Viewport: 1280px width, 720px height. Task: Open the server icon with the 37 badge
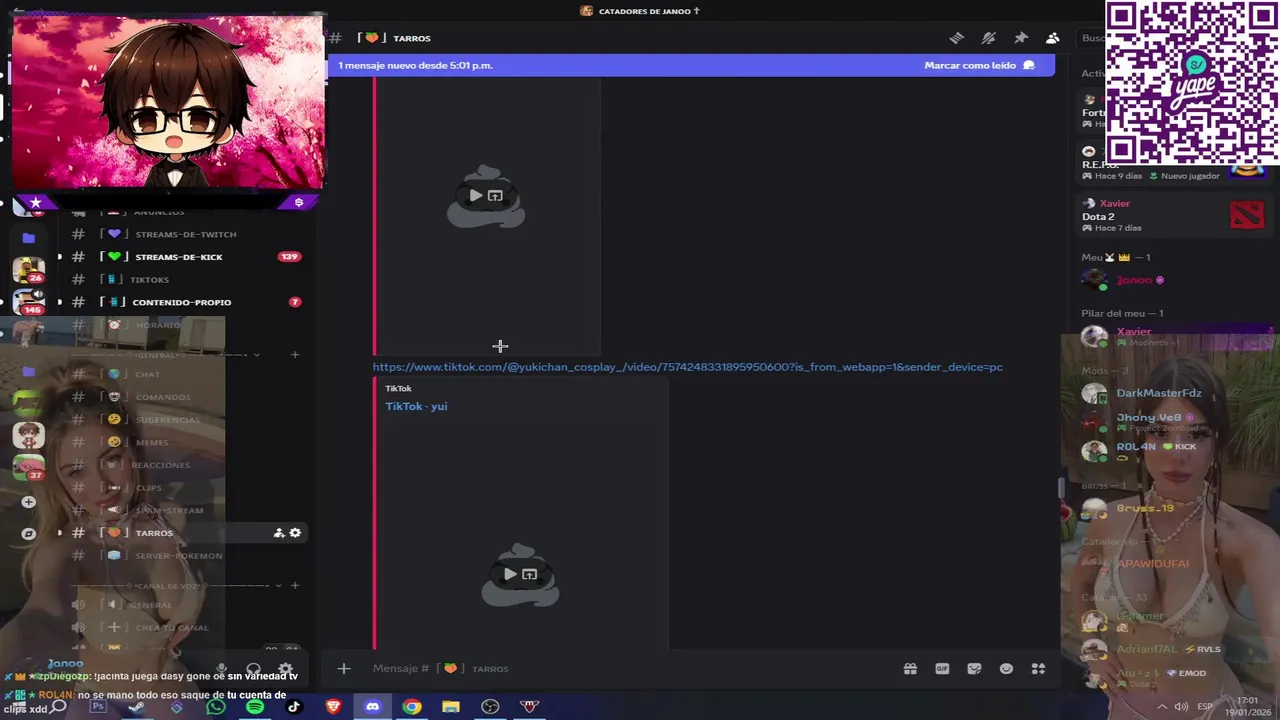[x=28, y=468]
